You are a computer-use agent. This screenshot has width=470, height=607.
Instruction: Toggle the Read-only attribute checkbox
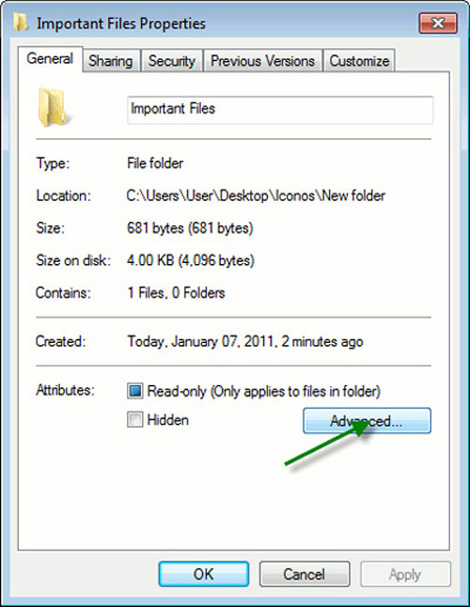click(x=135, y=391)
